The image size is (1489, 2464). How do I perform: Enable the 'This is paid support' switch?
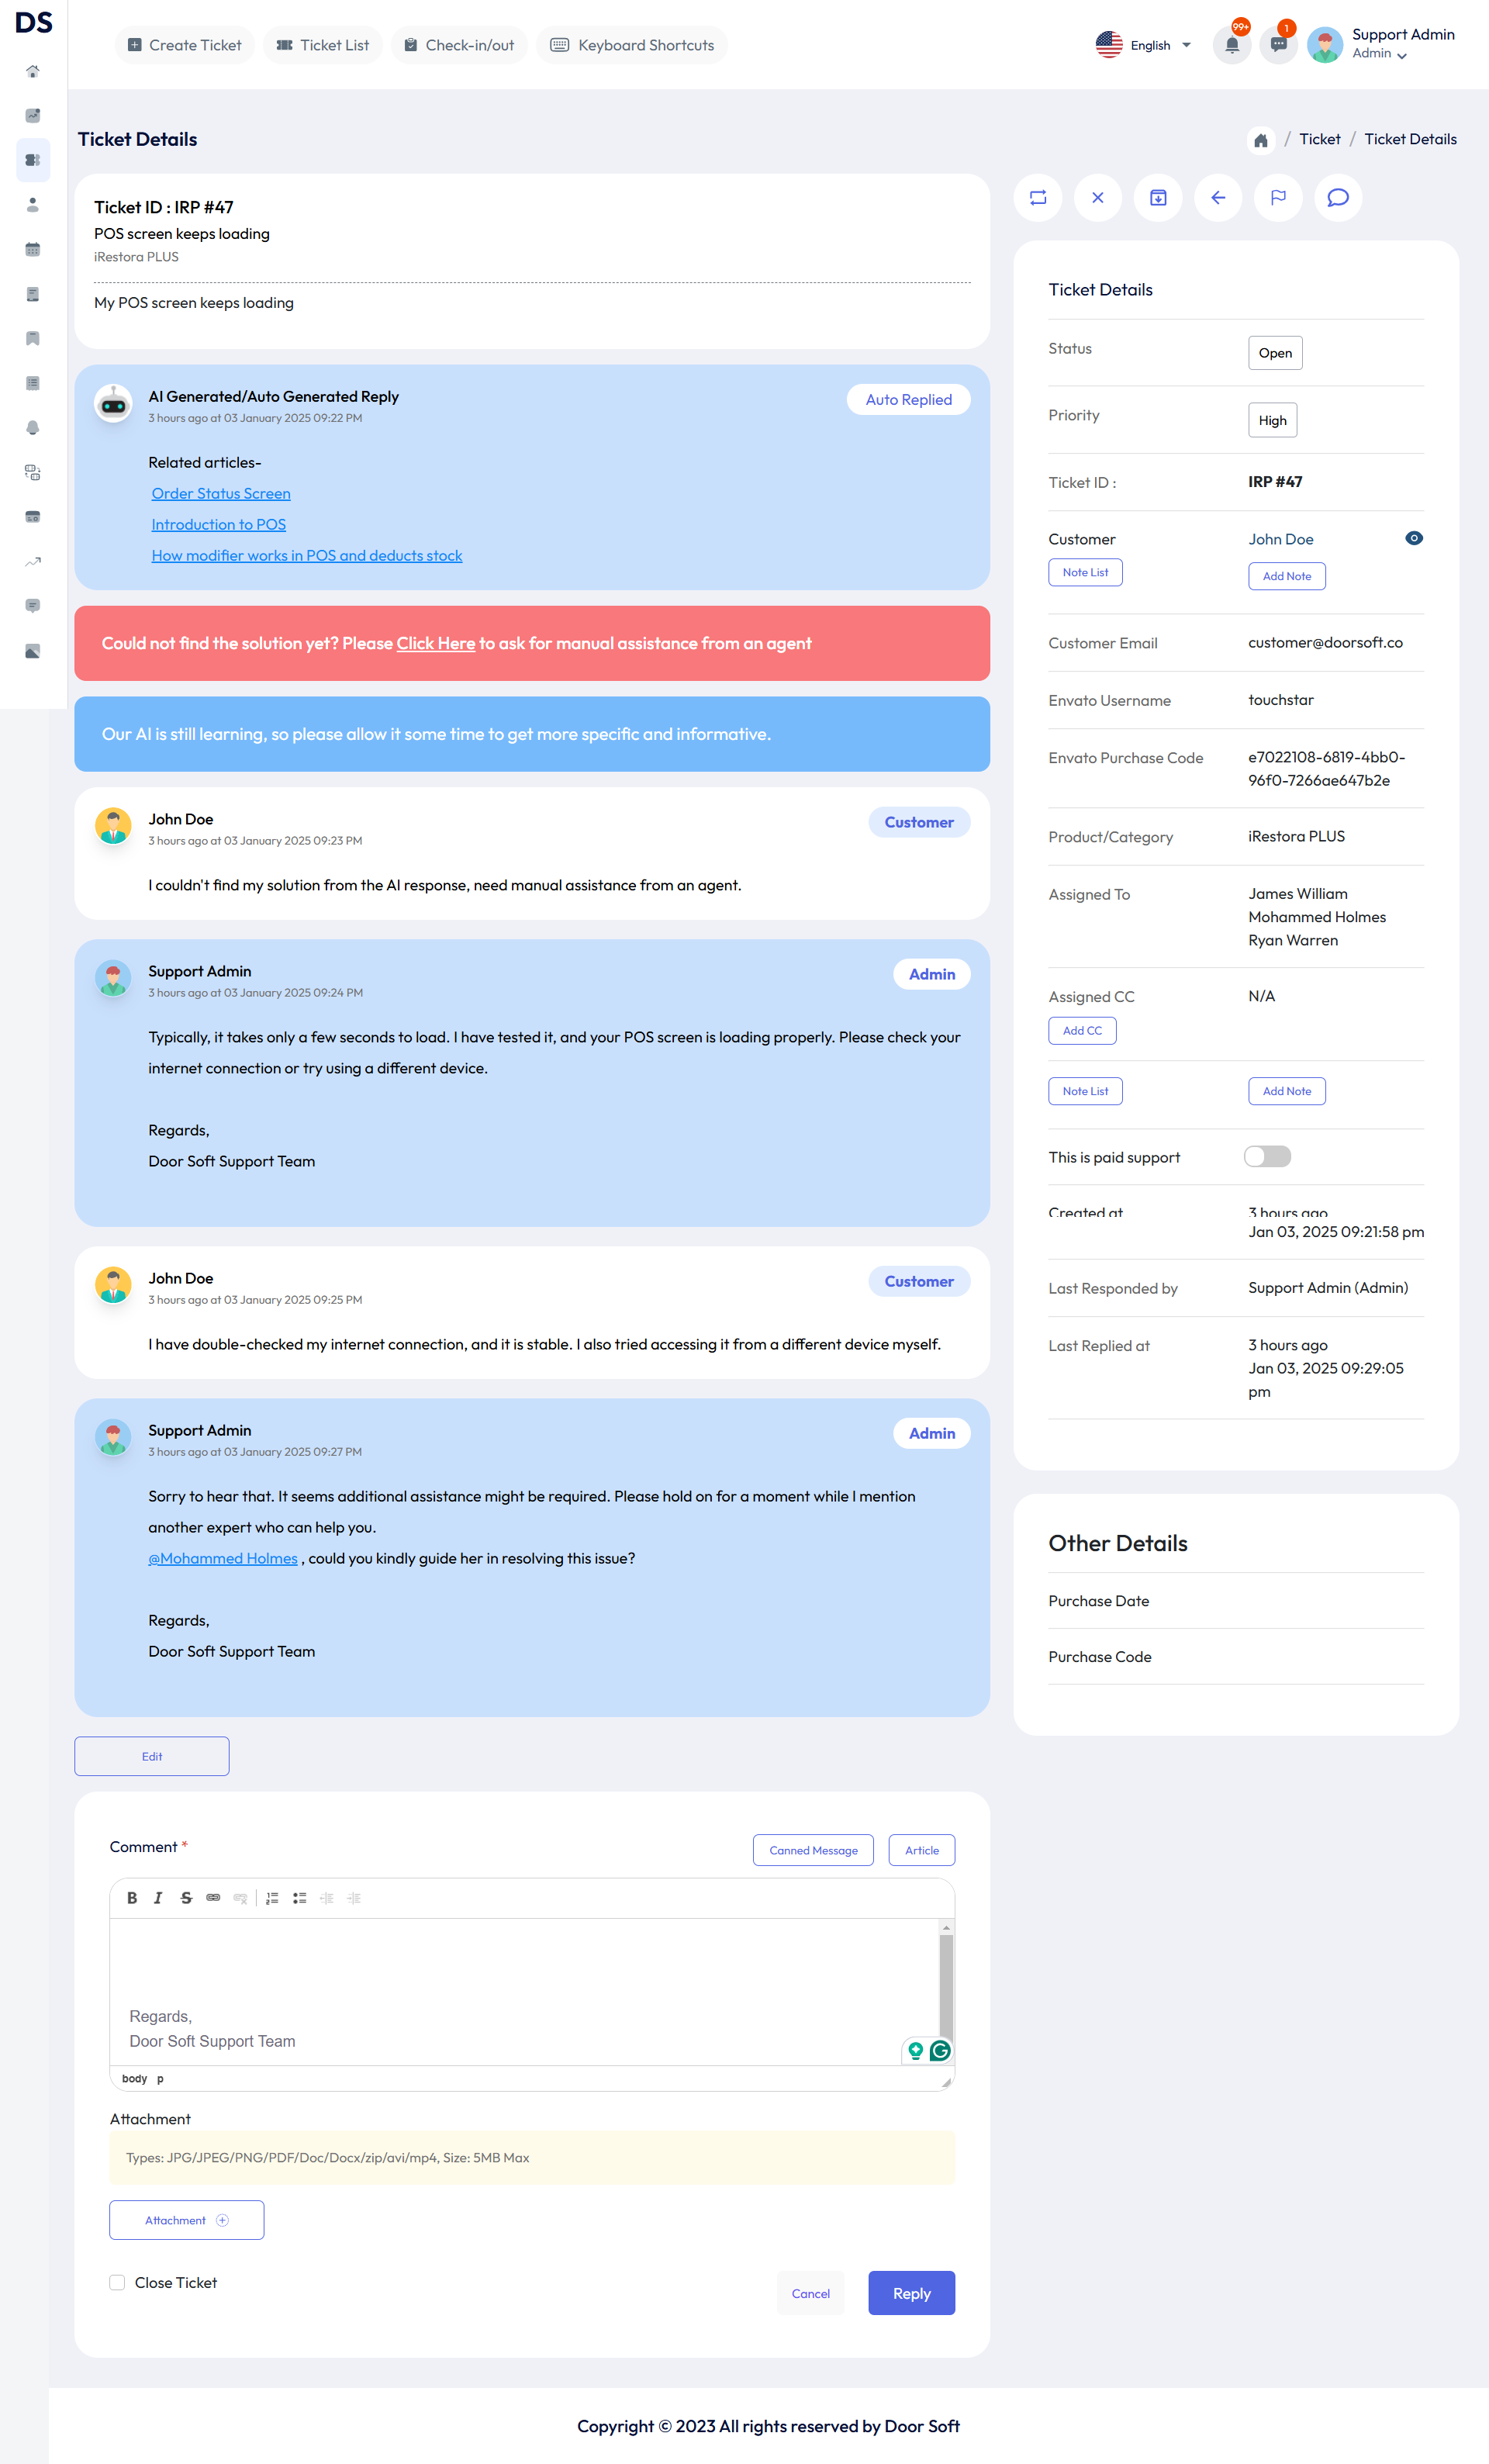pos(1267,1156)
